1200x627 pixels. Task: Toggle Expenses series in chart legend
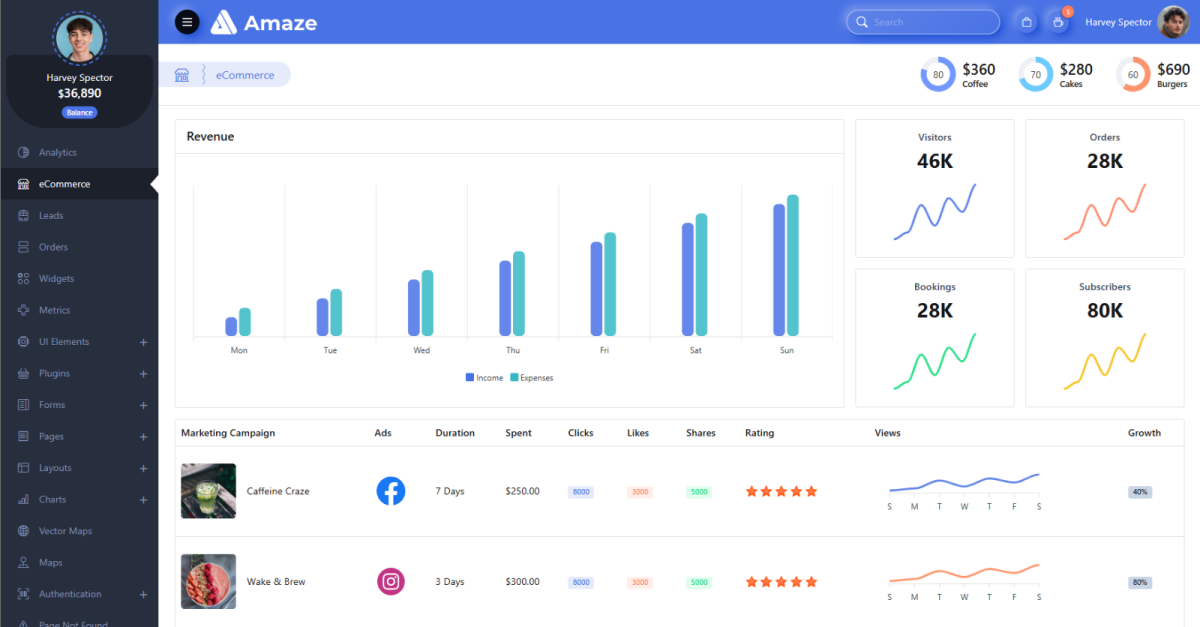click(x=531, y=378)
